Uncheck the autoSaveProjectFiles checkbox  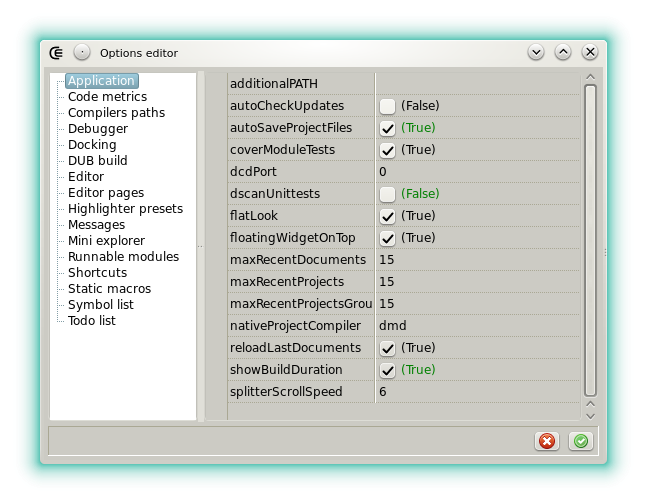(387, 128)
